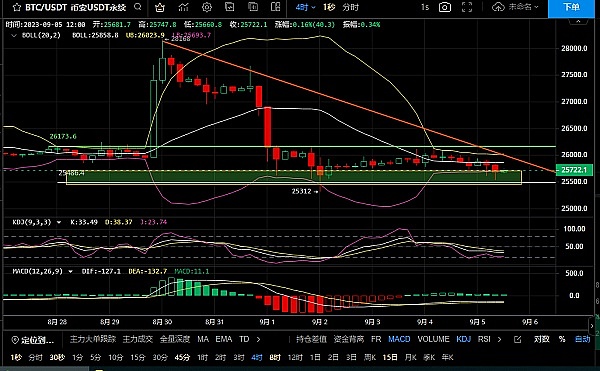
Task: Click the right-edge arrow beside the date axis
Action: point(592,326)
